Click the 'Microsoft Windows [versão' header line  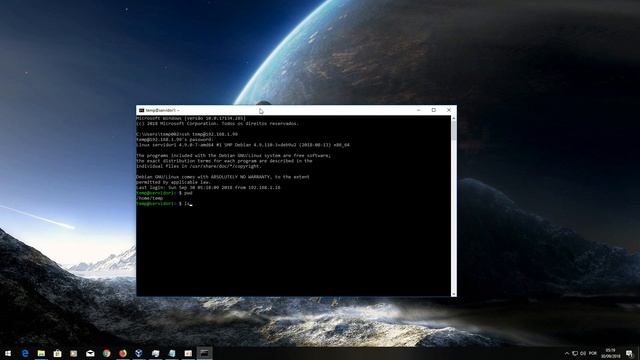191,118
